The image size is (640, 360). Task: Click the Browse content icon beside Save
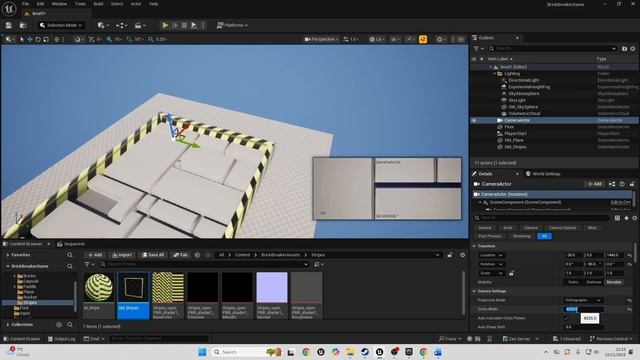pos(23,25)
